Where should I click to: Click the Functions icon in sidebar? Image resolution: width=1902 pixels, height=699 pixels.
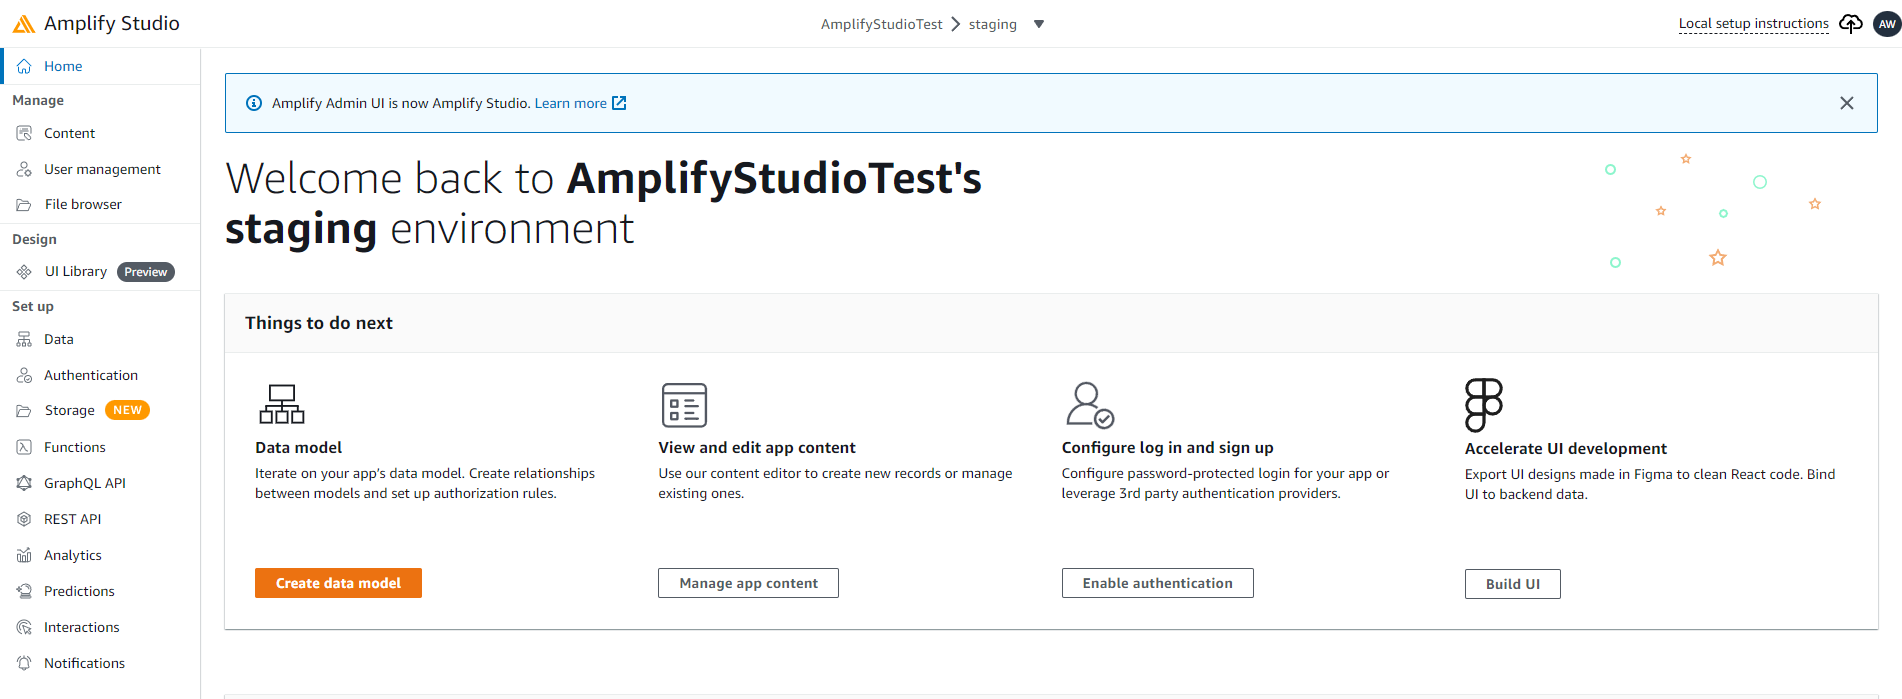[24, 447]
